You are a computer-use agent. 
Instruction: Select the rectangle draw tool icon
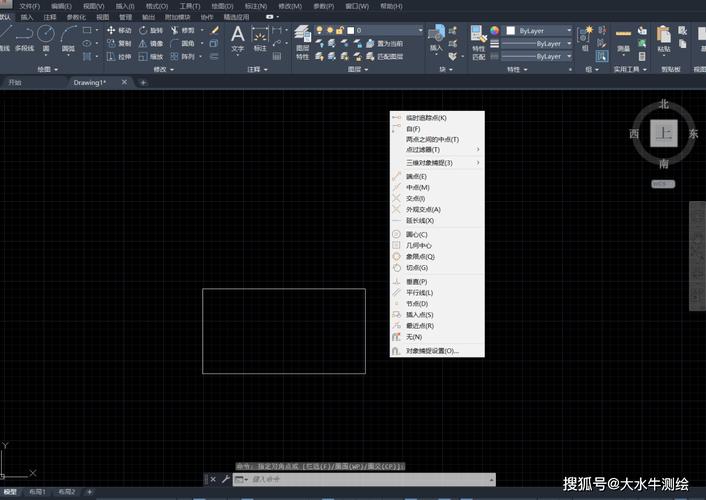pos(87,30)
